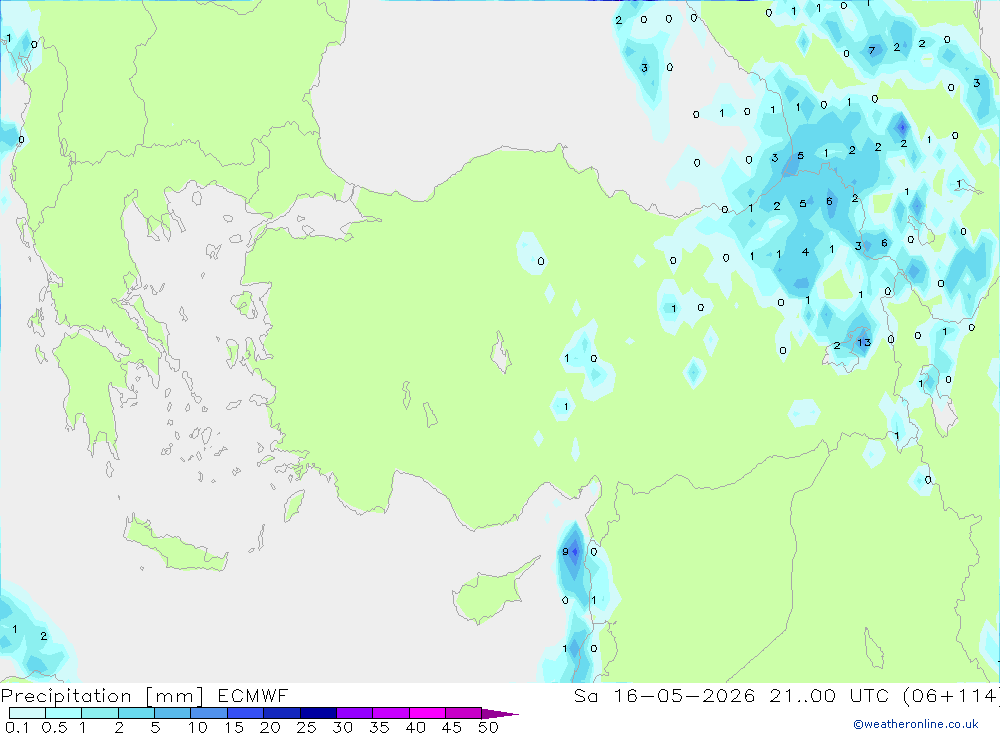Click the '(06+114)' forecast run text
Image resolution: width=1000 pixels, height=733 pixels.
click(951, 695)
